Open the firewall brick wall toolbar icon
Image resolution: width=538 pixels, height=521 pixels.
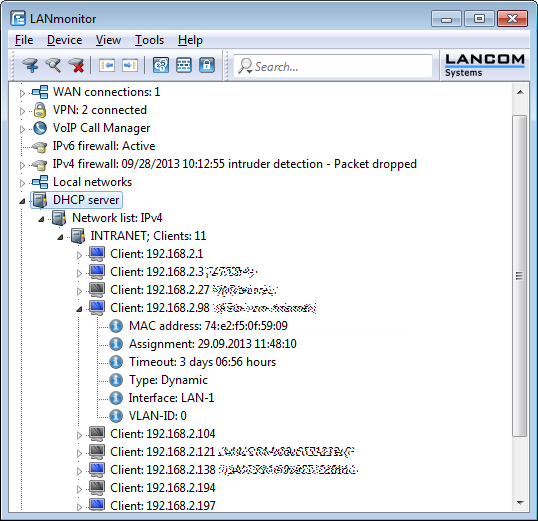pos(184,65)
